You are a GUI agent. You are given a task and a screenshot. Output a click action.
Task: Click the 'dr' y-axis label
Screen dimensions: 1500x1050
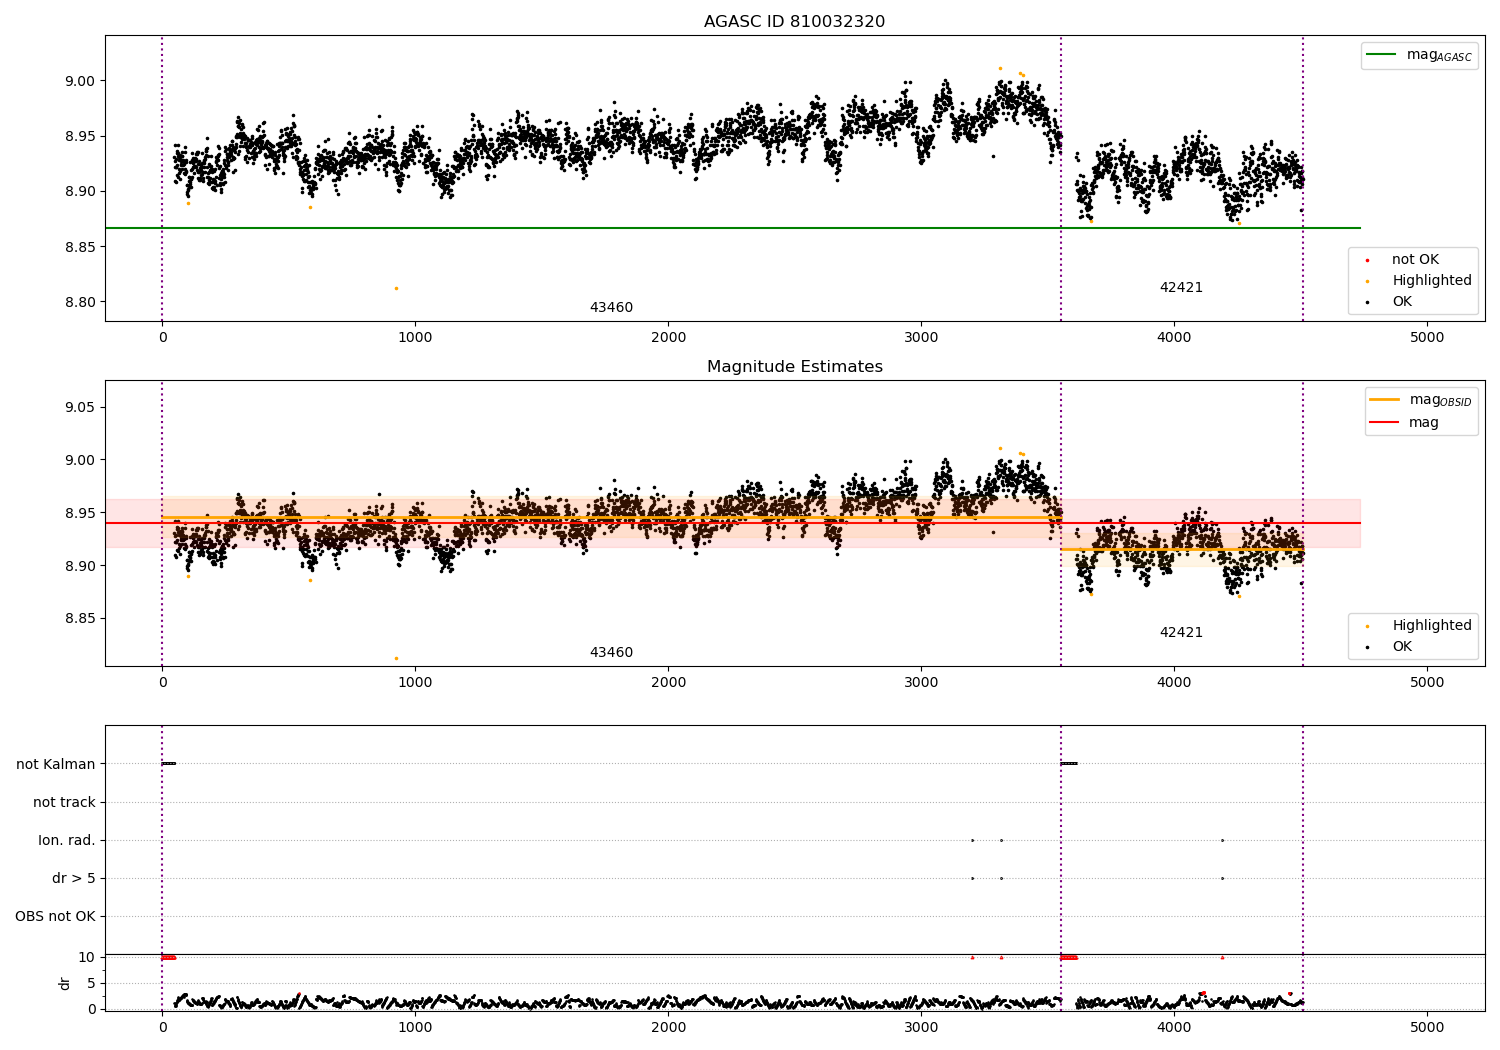pos(65,983)
